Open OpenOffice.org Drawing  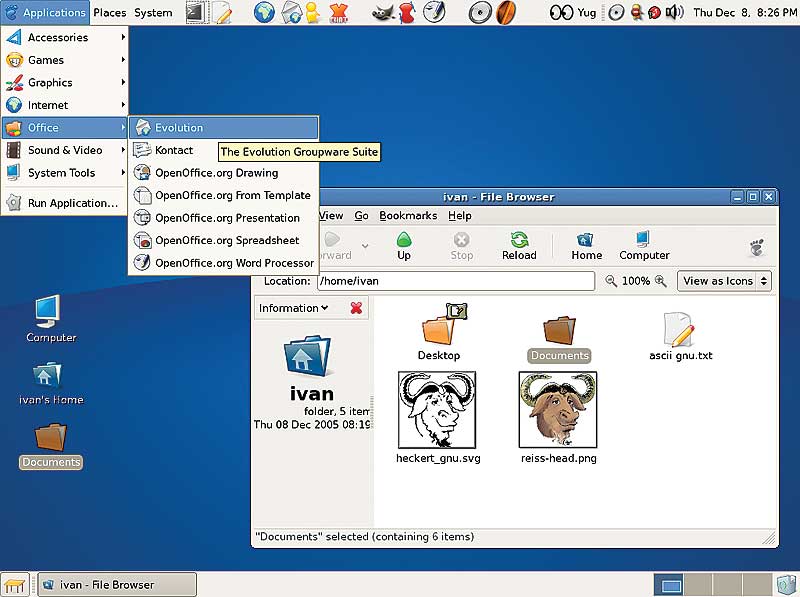pyautogui.click(x=224, y=172)
